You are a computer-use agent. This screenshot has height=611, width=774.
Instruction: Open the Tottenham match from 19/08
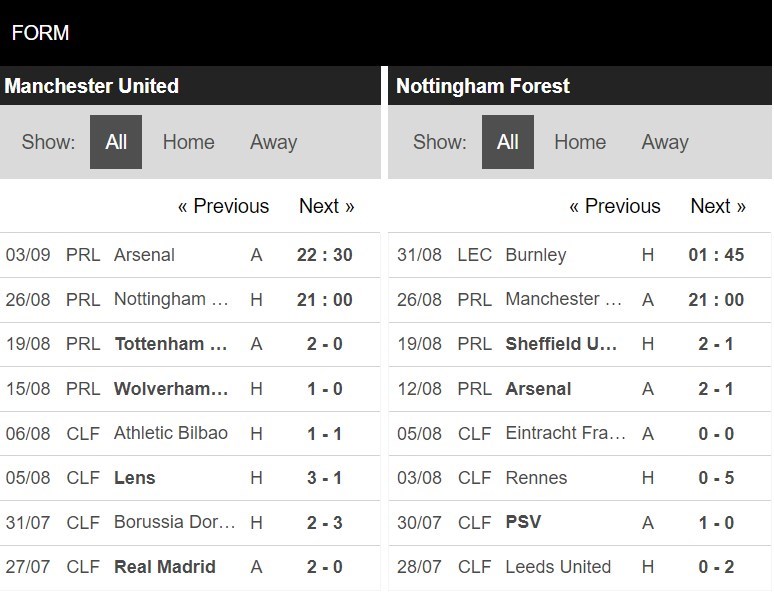pyautogui.click(x=190, y=344)
